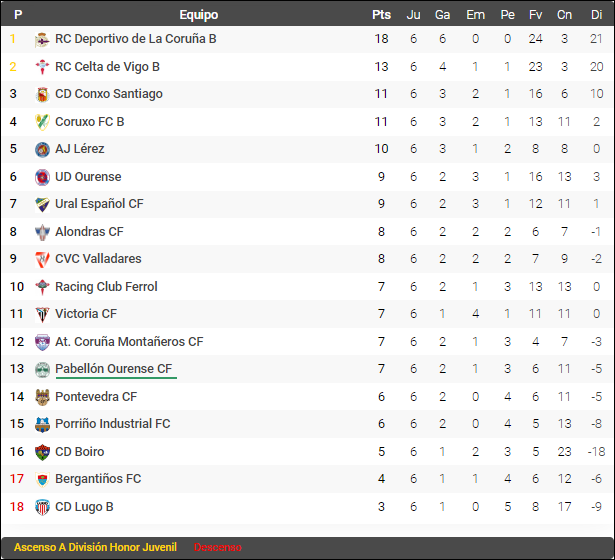The image size is (615, 560).
Task: Click the red Descenso legend label
Action: point(217,548)
